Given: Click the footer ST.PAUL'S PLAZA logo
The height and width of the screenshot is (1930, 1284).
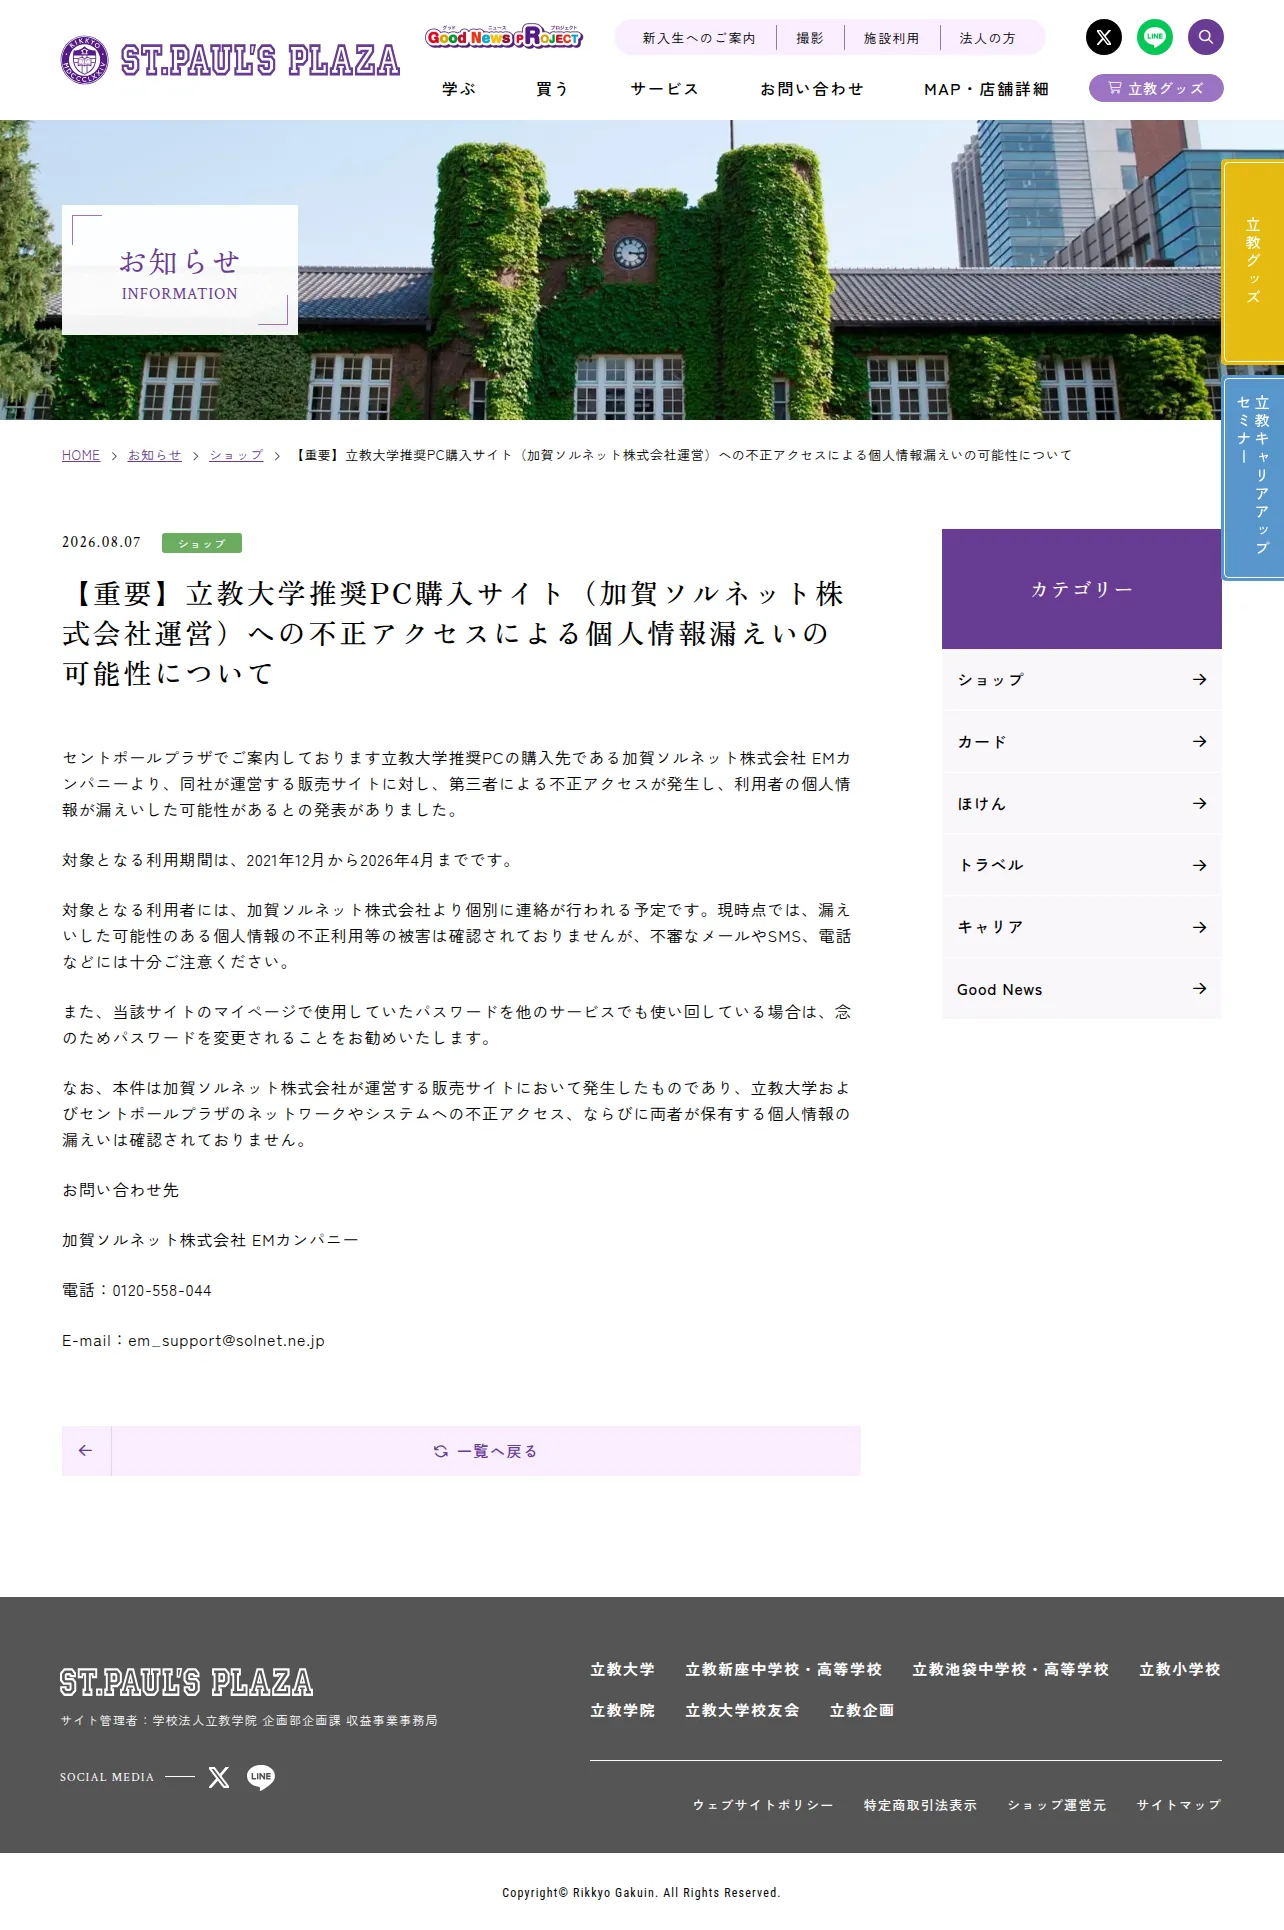Looking at the screenshot, I should coord(186,1682).
